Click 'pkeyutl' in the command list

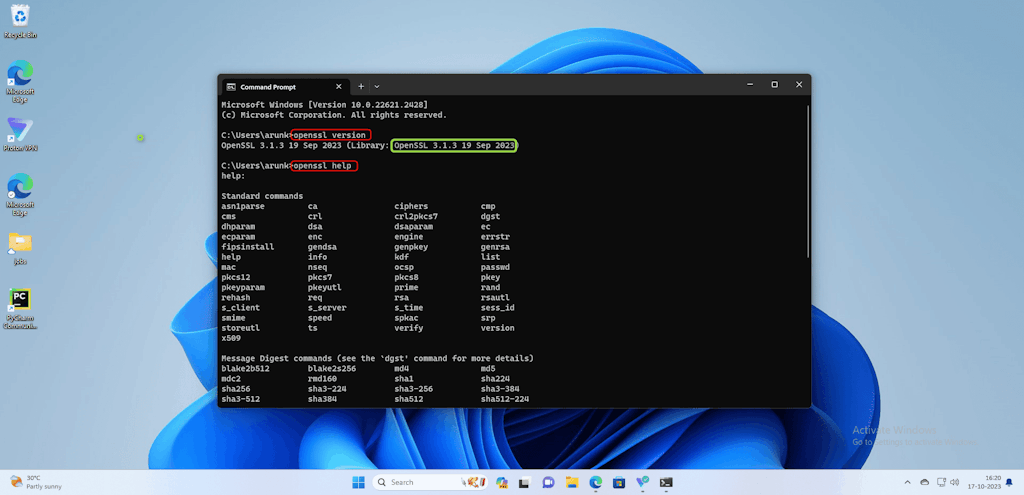click(x=325, y=287)
